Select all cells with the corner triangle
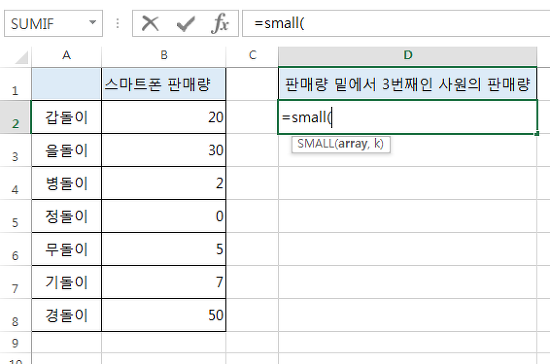This screenshot has width=550, height=364. [21, 58]
